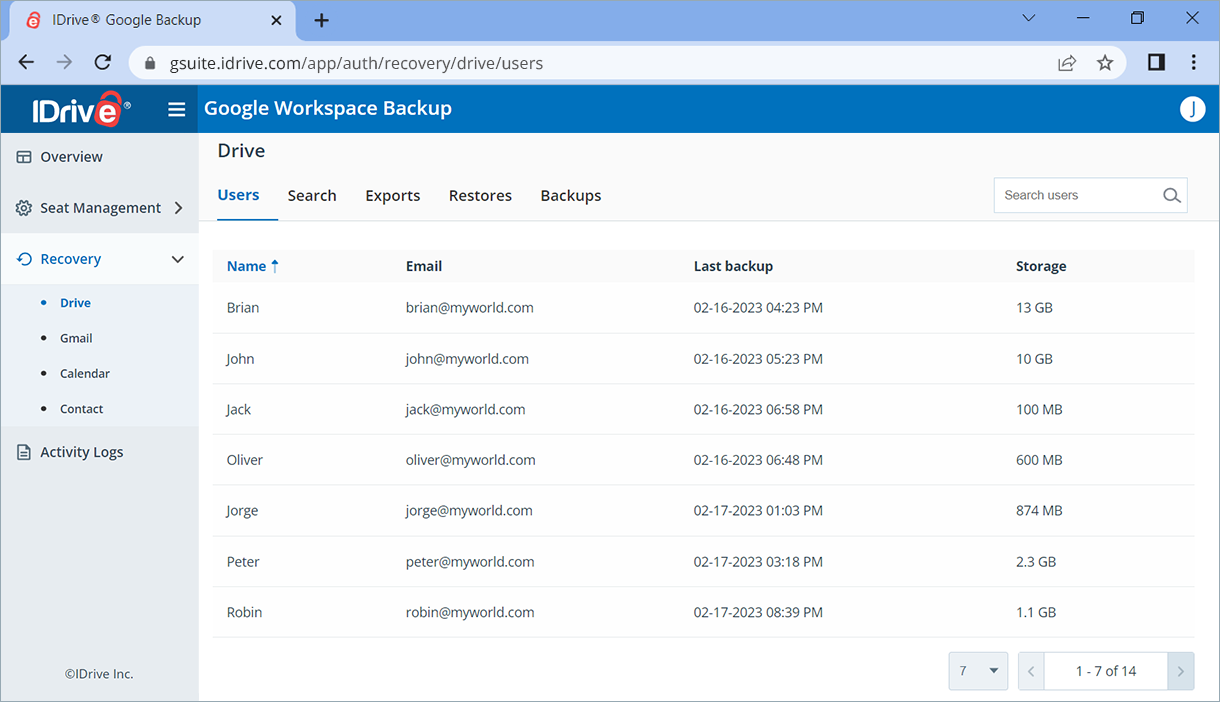Click the ©IDrive Inc. footer text
The image size is (1220, 702).
click(x=99, y=674)
